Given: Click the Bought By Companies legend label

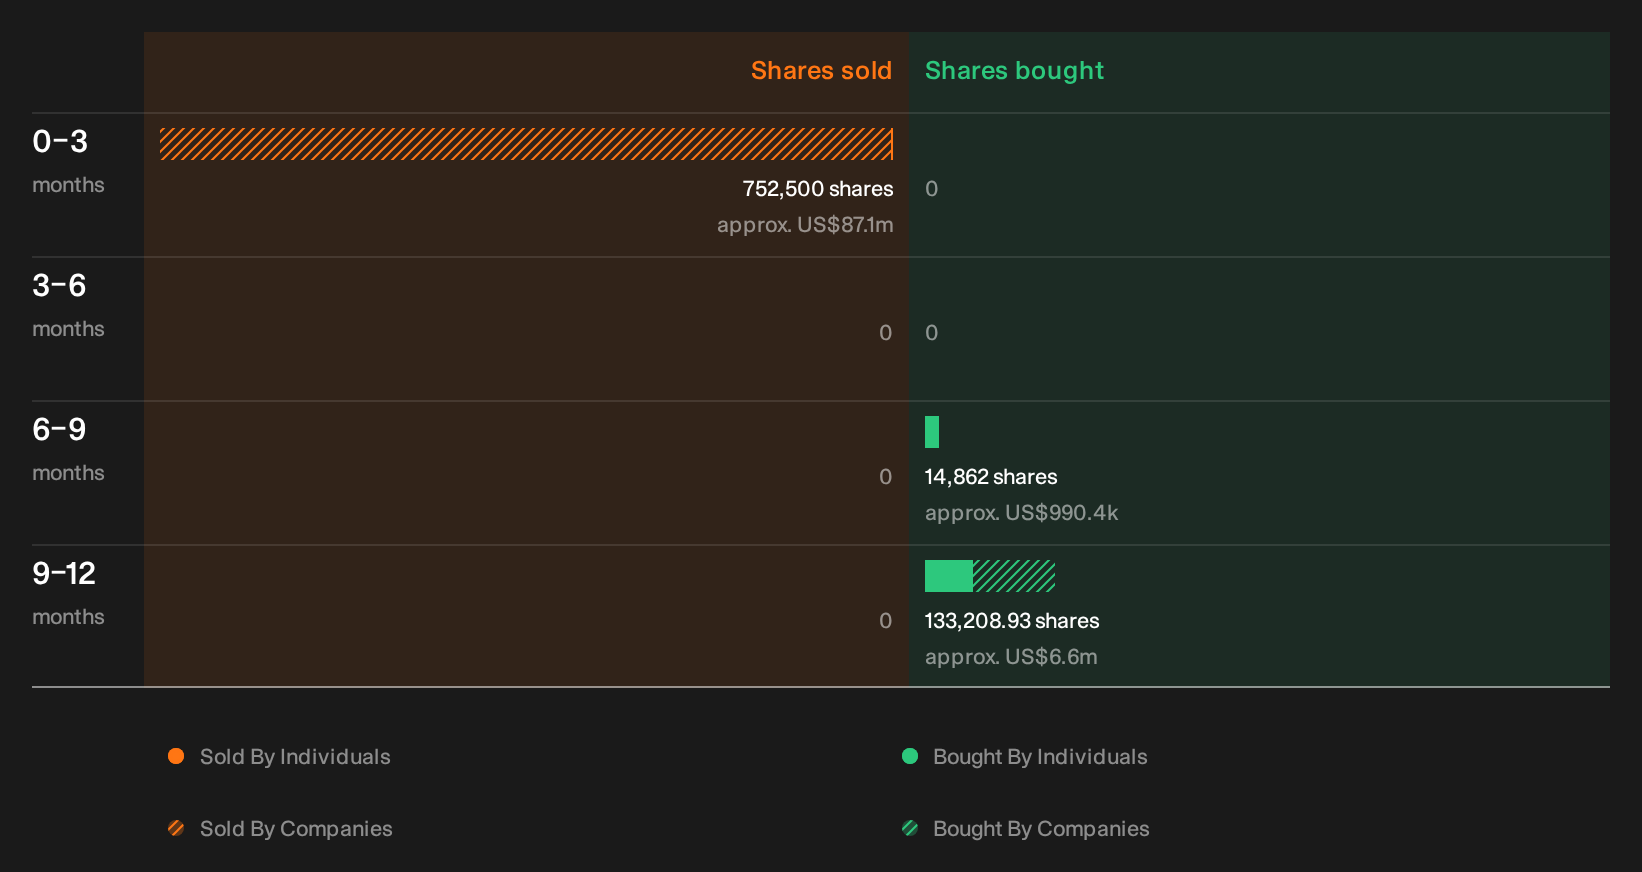Looking at the screenshot, I should pos(1041,829).
